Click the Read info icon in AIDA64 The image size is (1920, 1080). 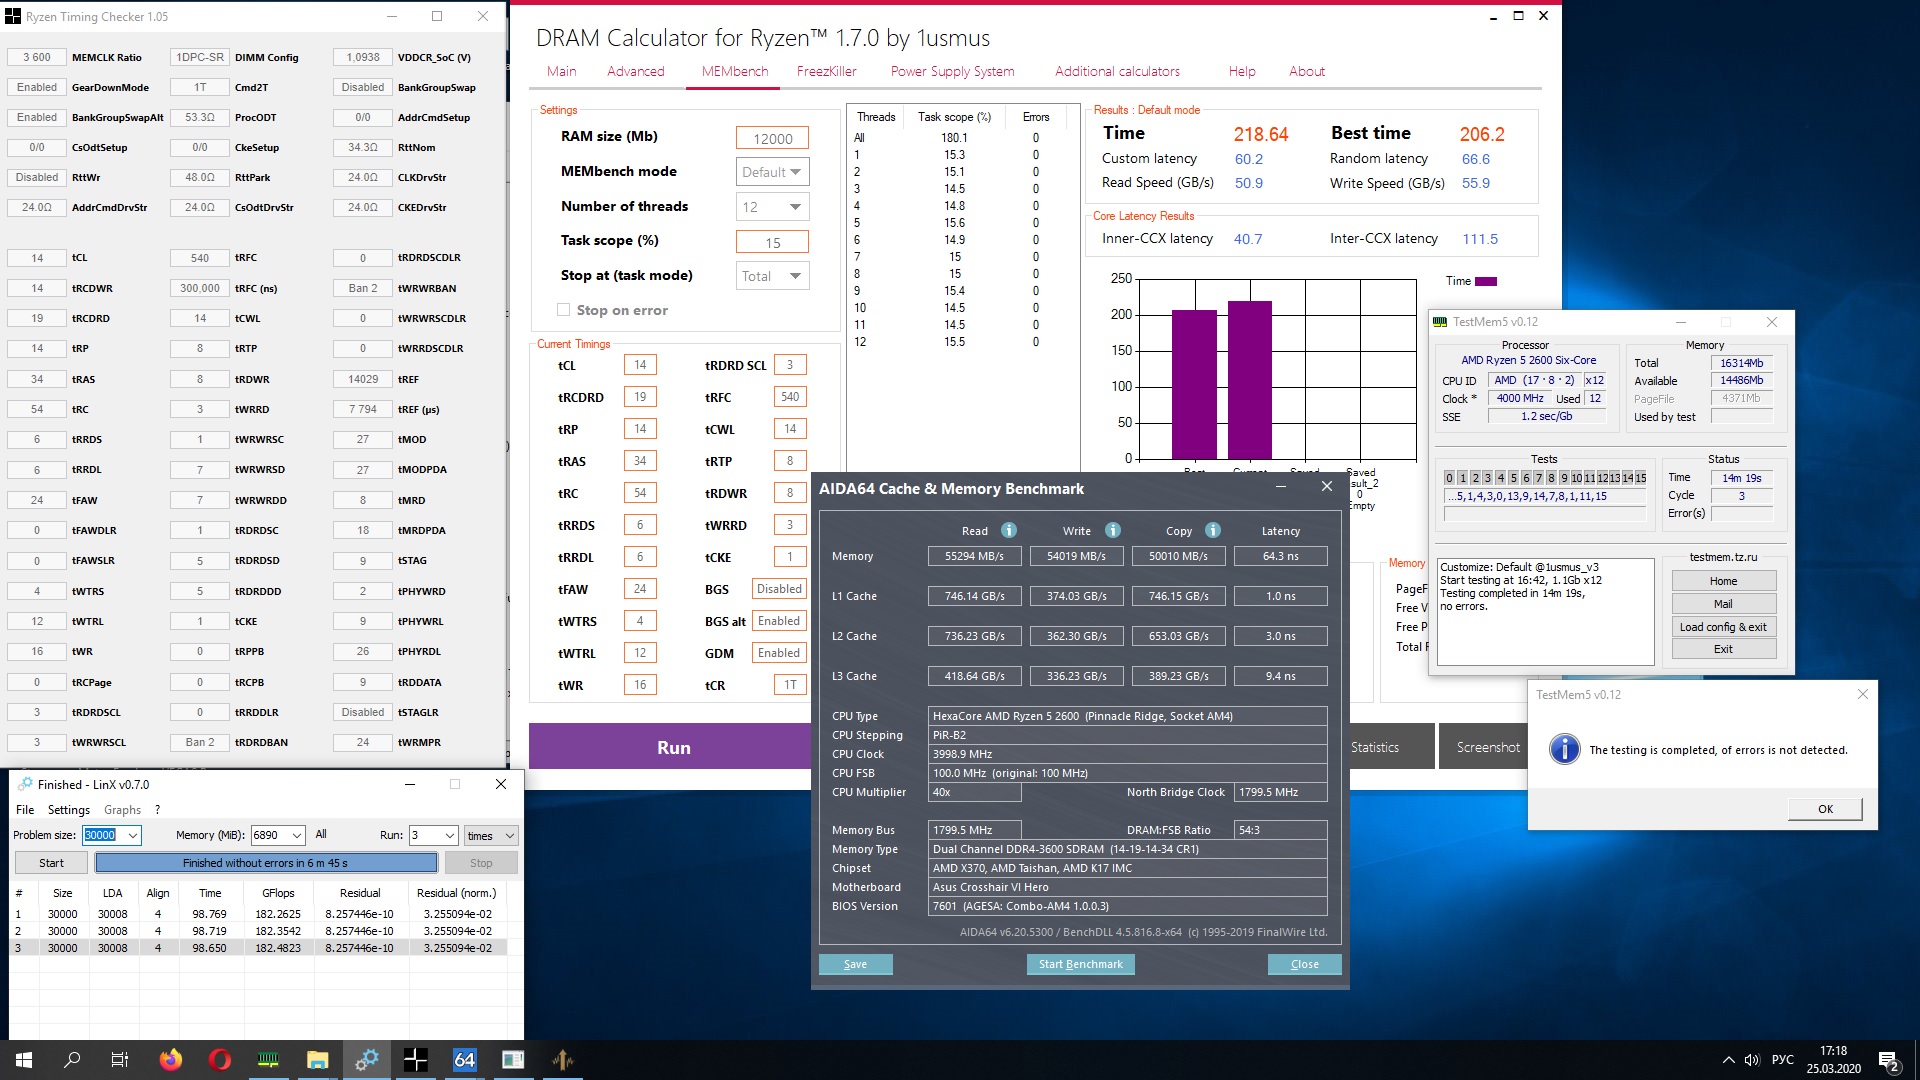1009,531
